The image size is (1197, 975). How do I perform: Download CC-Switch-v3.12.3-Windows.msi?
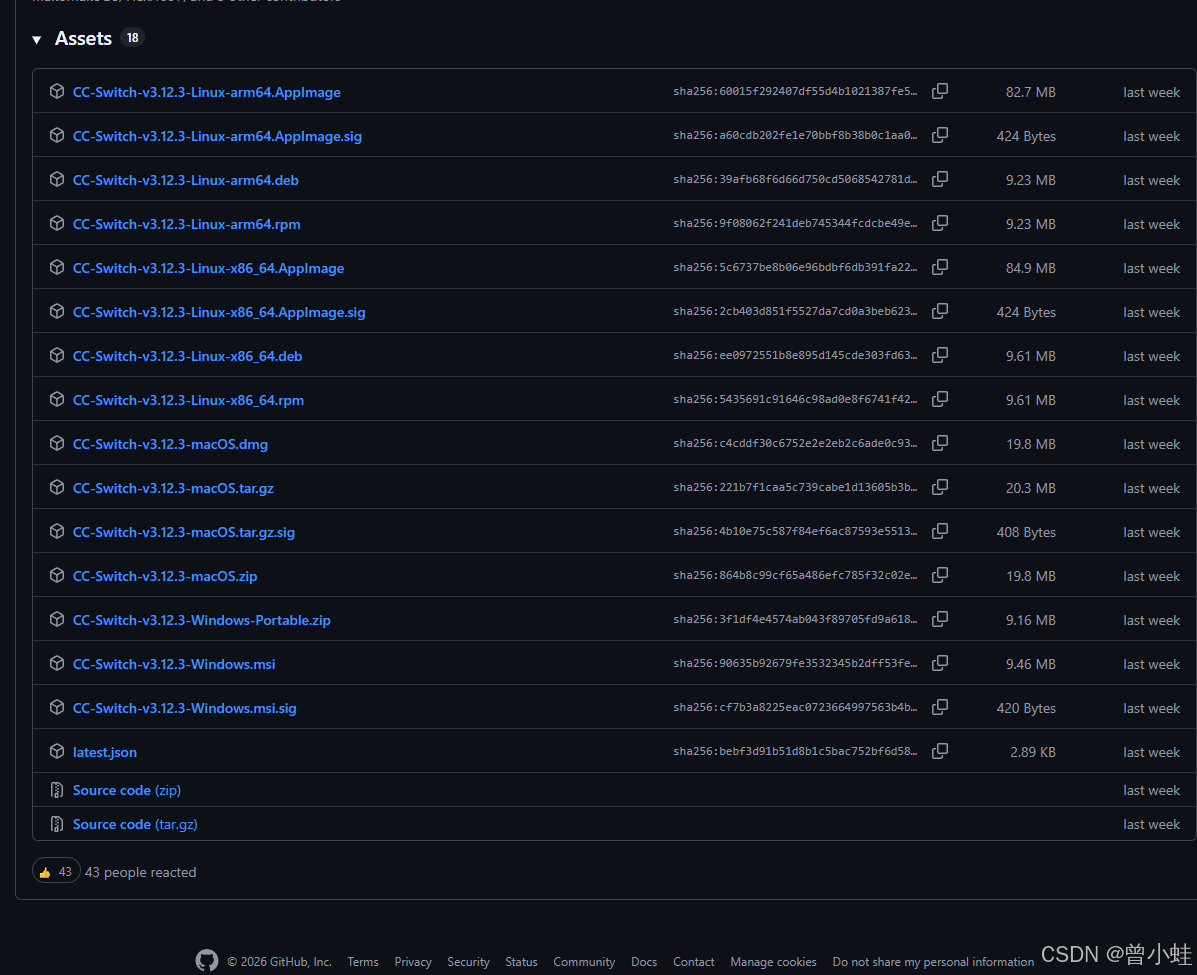[174, 664]
